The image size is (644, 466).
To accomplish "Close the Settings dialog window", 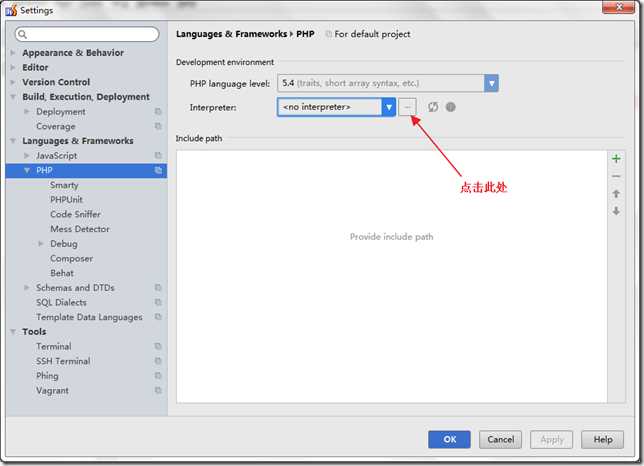I will coord(618,7).
